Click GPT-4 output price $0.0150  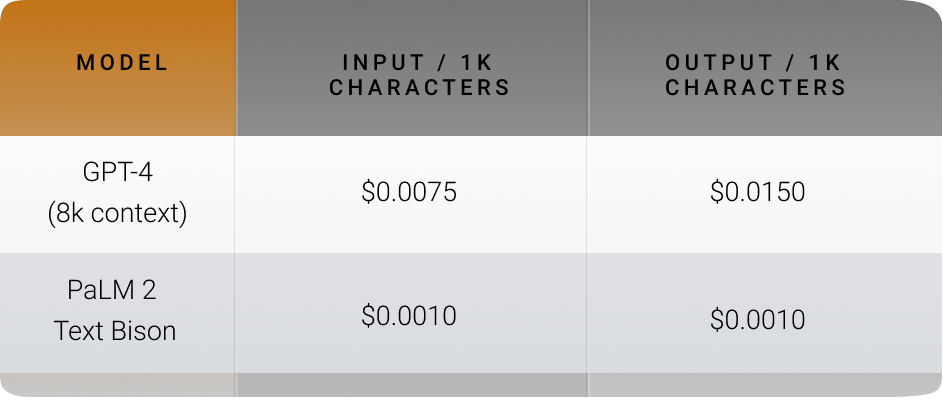click(757, 192)
